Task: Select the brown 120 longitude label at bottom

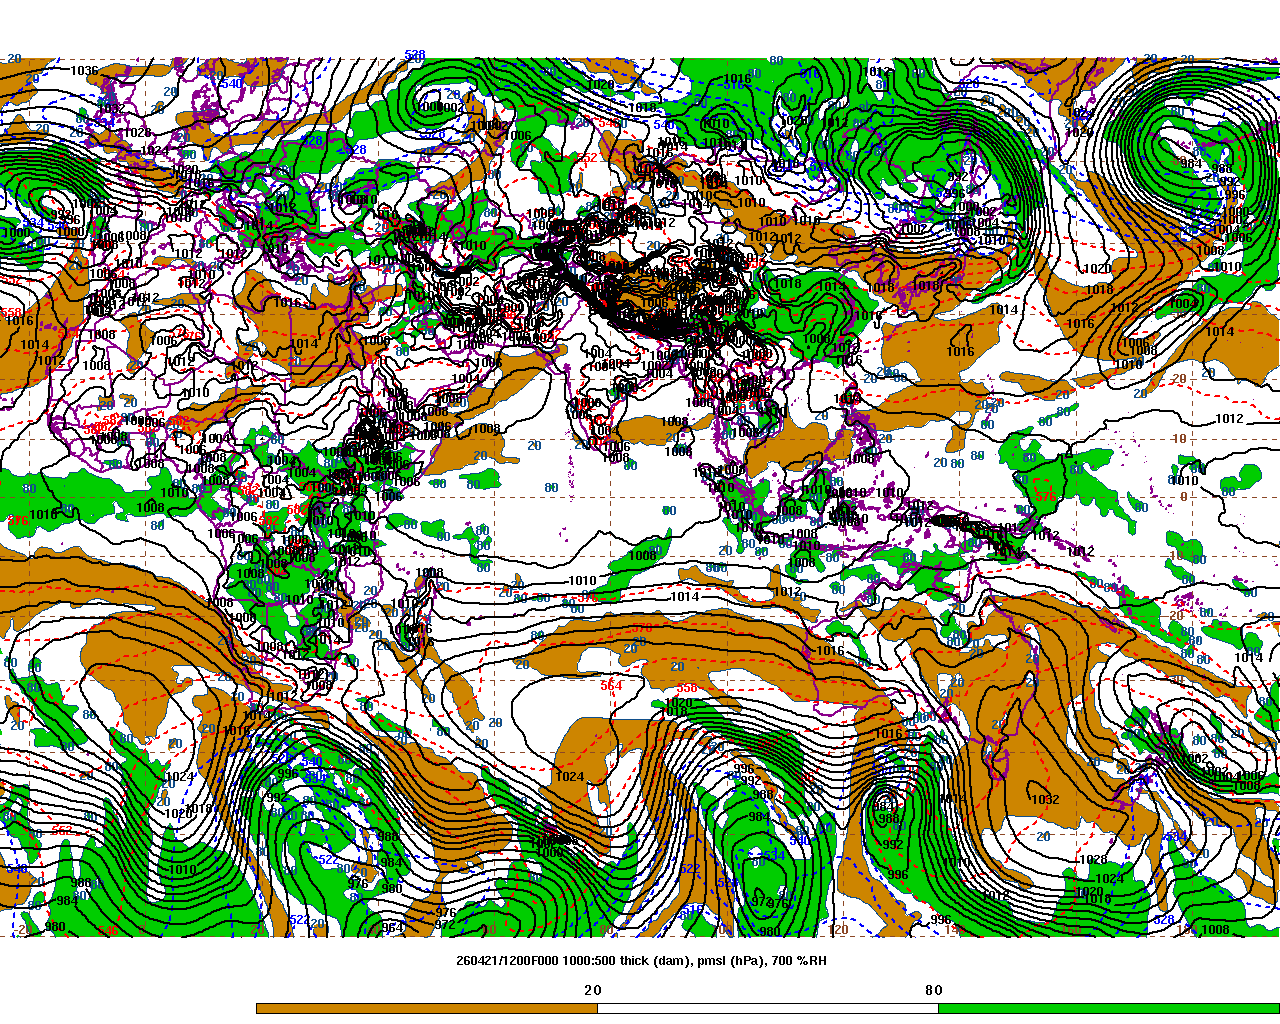Action: [x=838, y=930]
